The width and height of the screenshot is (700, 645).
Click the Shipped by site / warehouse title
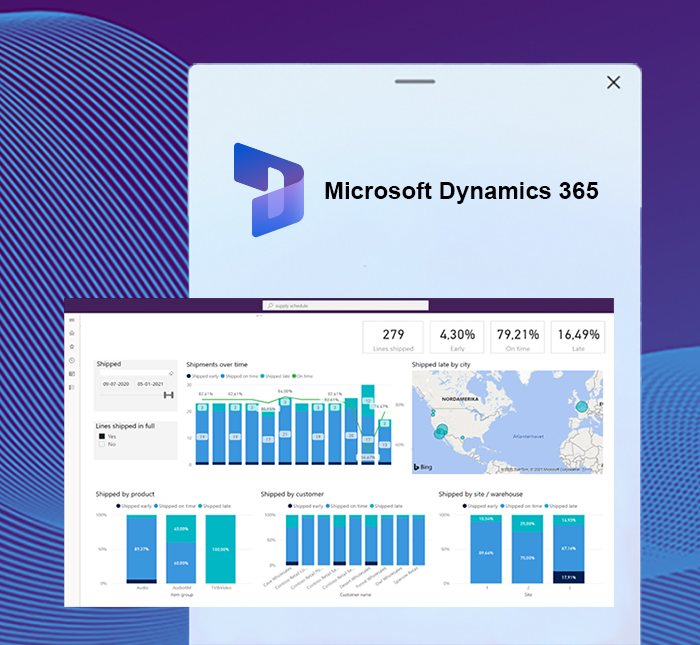point(480,494)
